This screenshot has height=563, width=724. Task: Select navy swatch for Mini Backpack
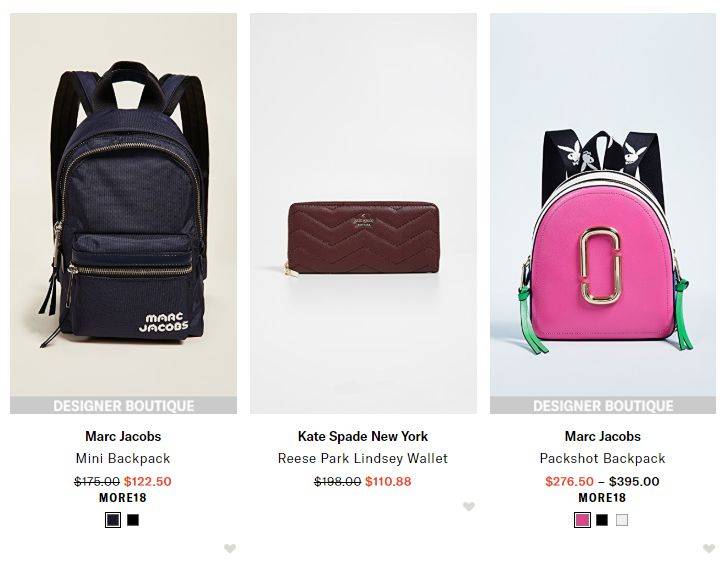(x=113, y=520)
